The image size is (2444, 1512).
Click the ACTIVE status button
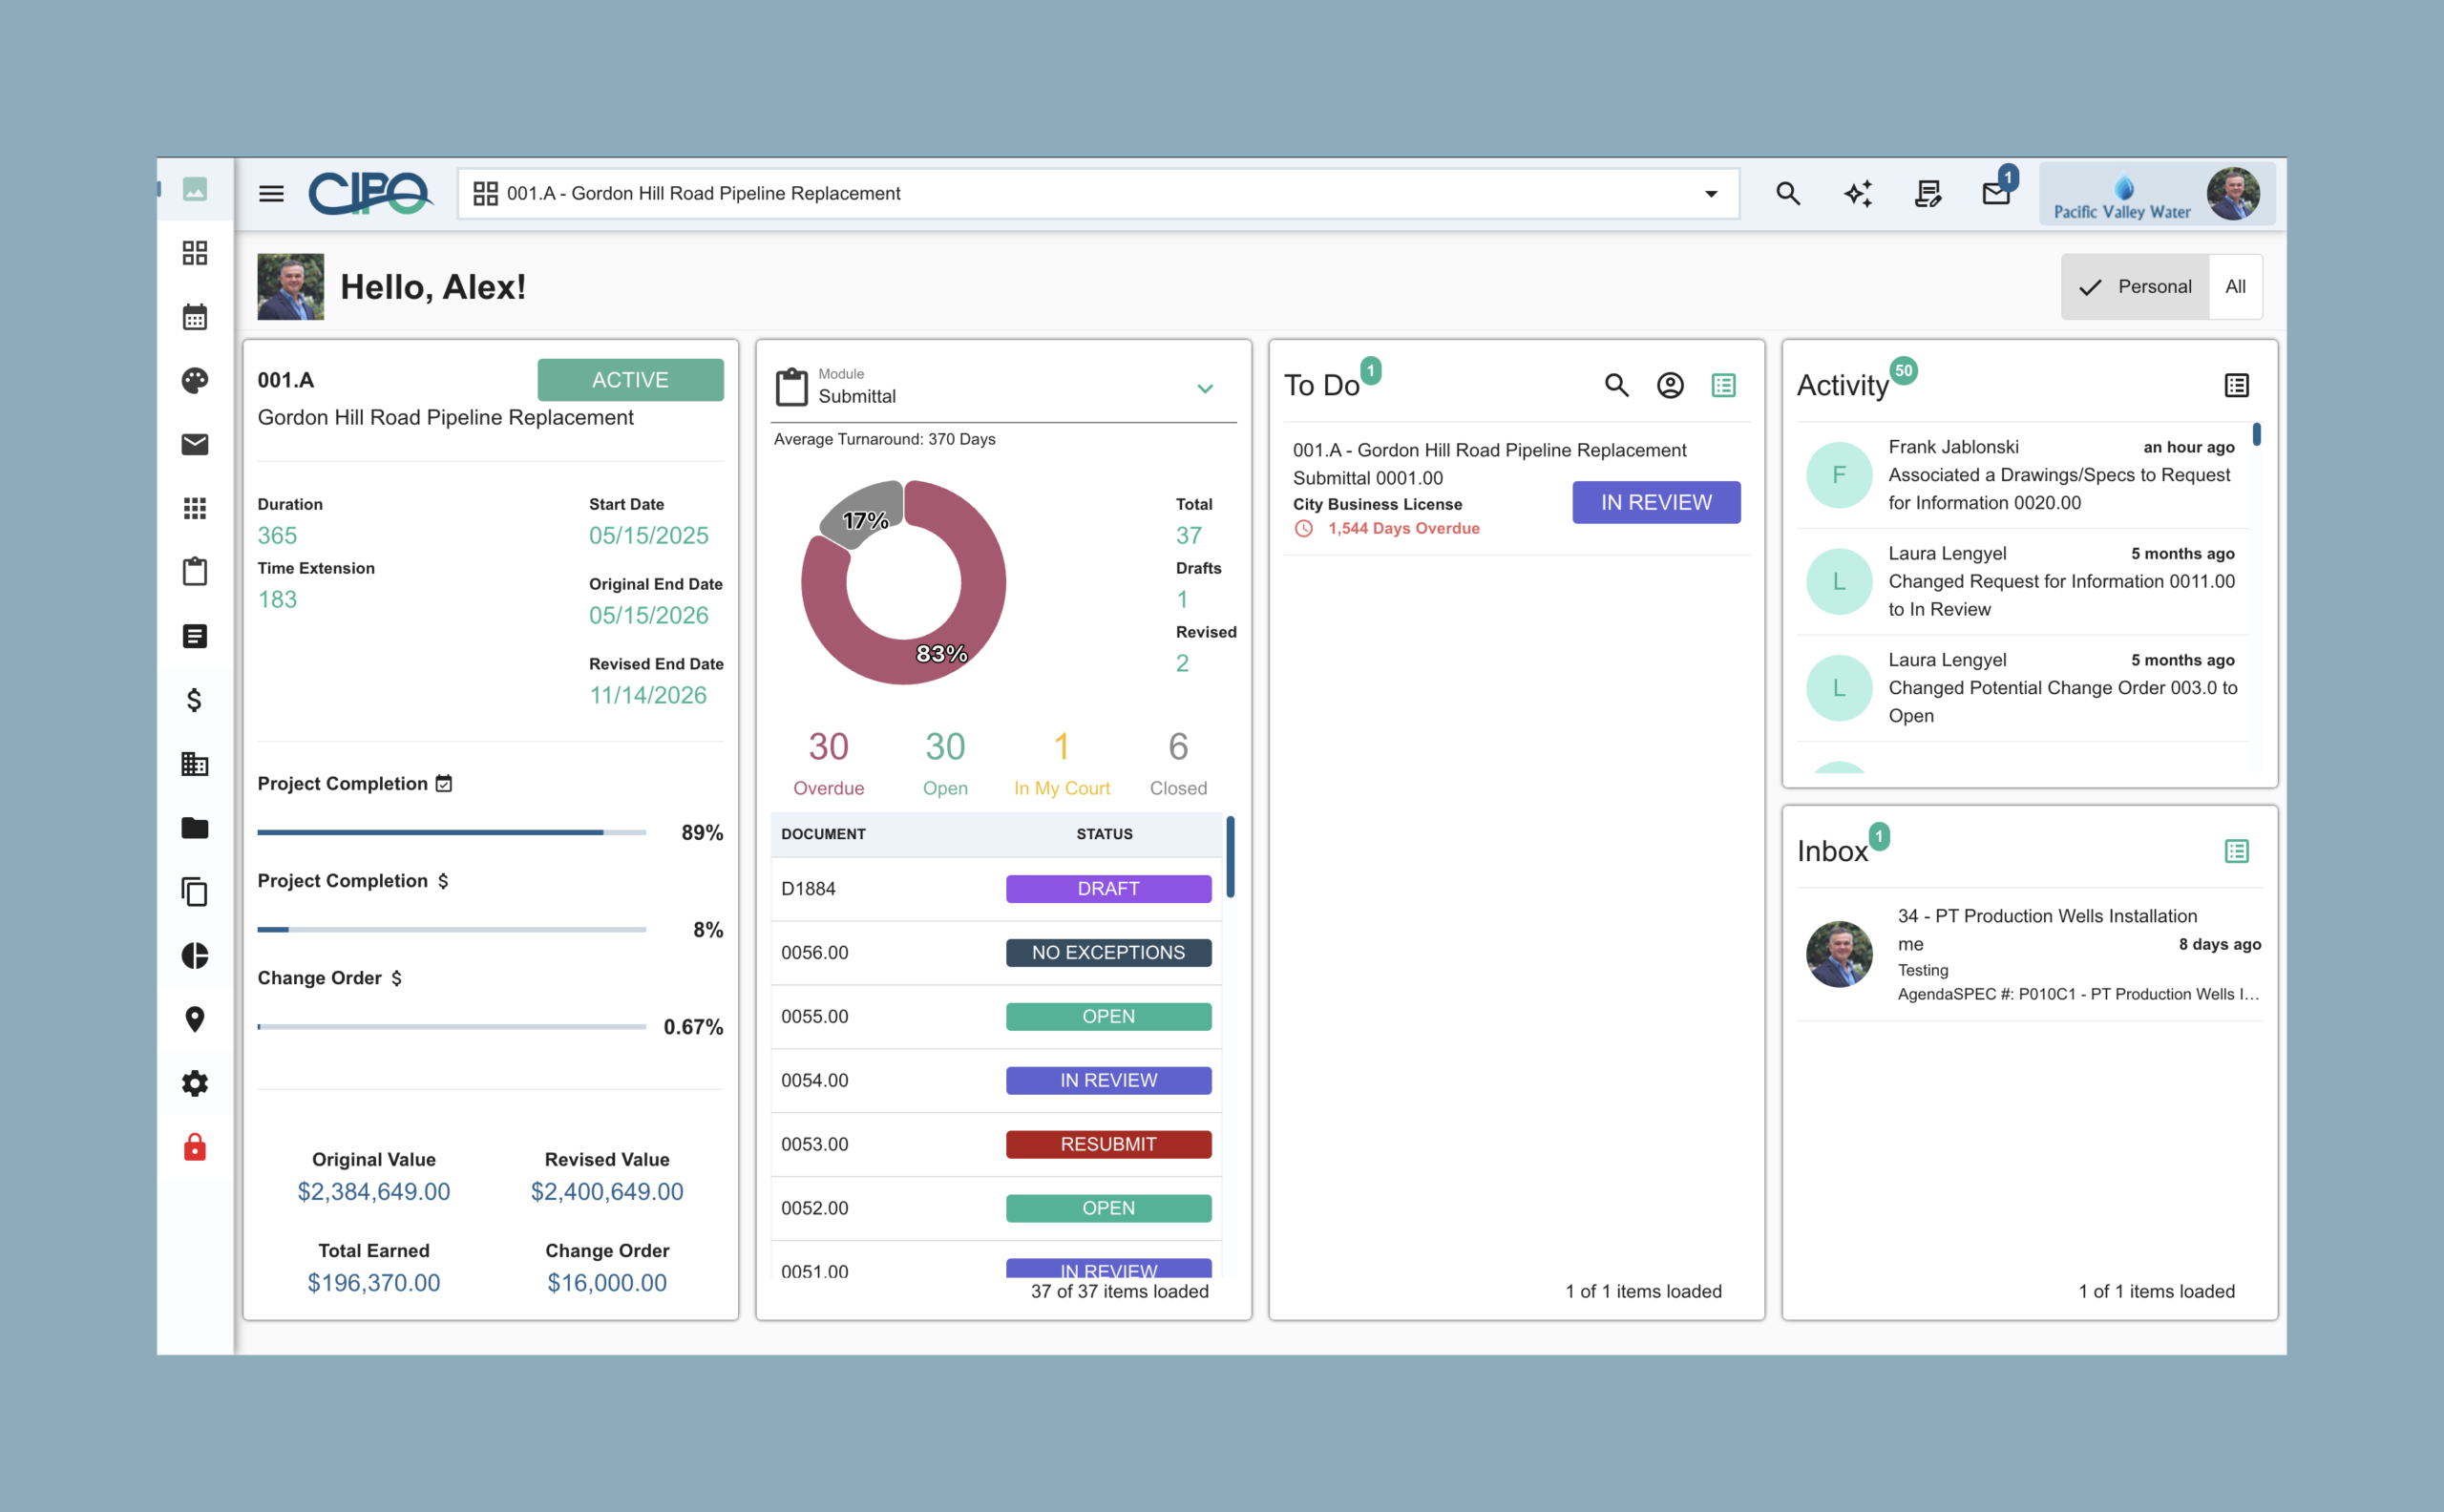[x=630, y=380]
